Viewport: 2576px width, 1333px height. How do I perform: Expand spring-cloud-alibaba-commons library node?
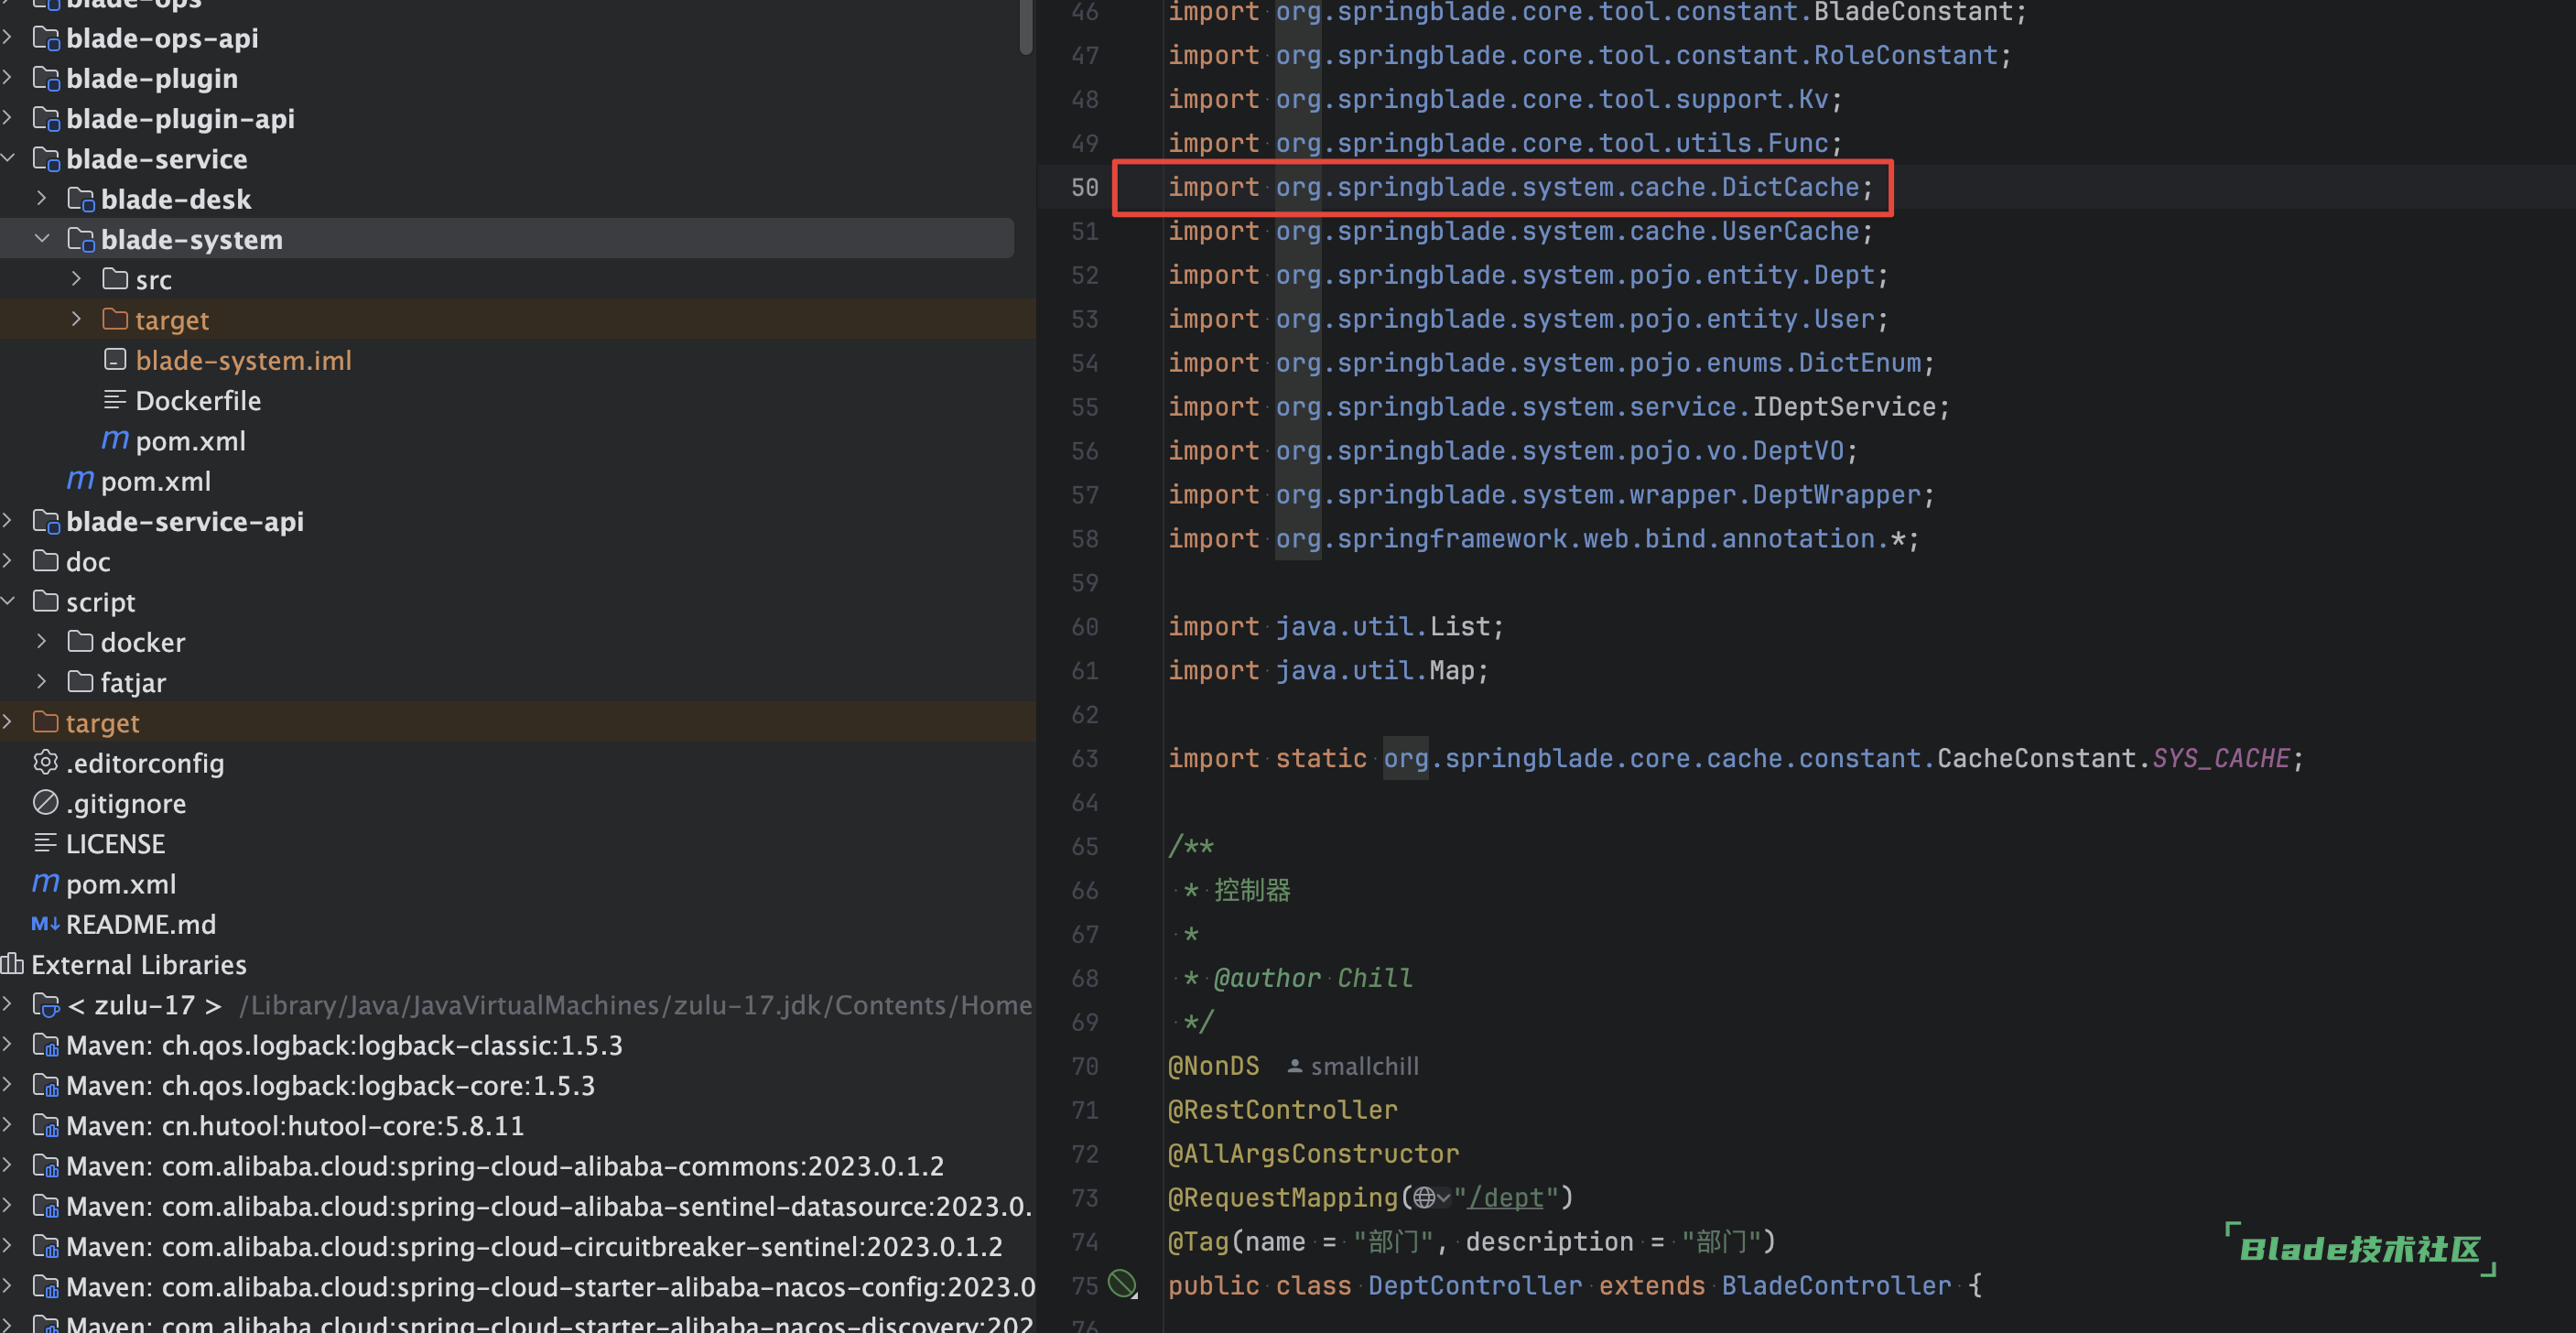click(8, 1166)
